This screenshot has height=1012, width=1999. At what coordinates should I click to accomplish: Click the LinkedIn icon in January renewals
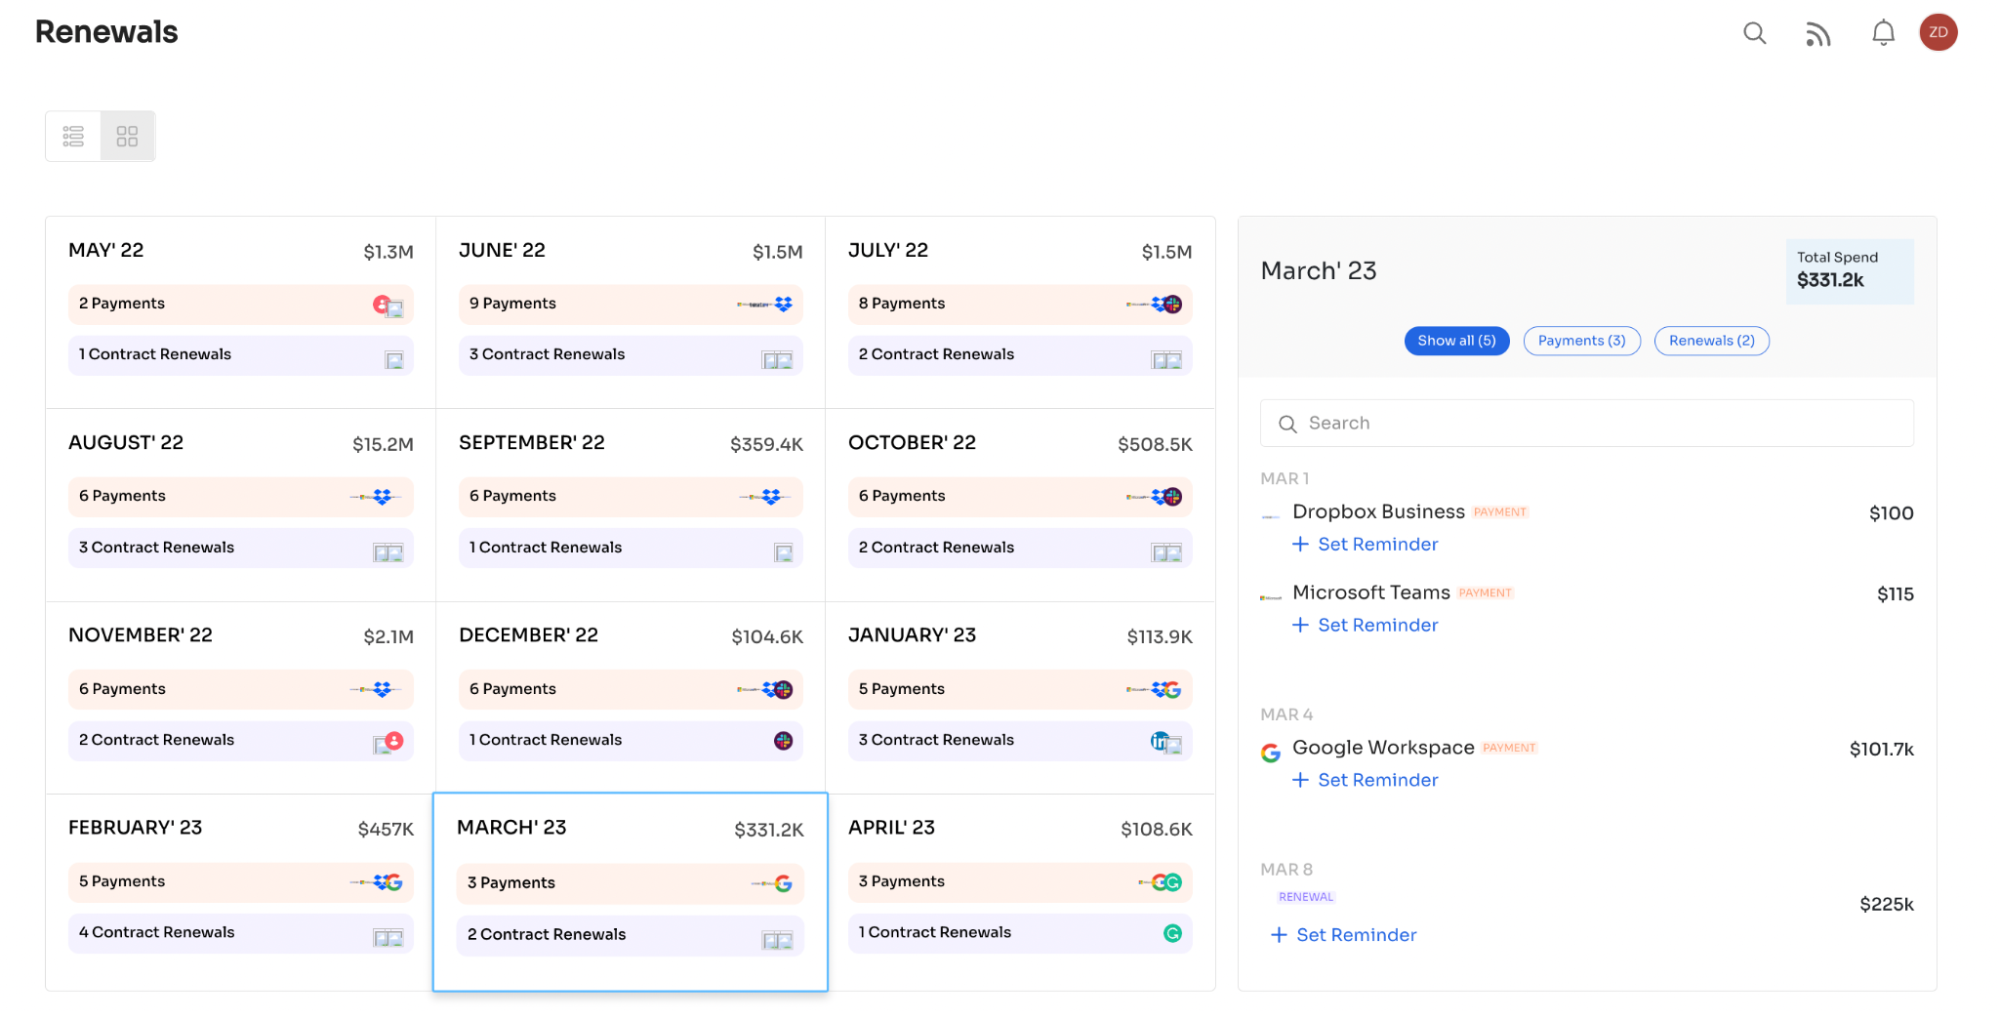point(1158,741)
